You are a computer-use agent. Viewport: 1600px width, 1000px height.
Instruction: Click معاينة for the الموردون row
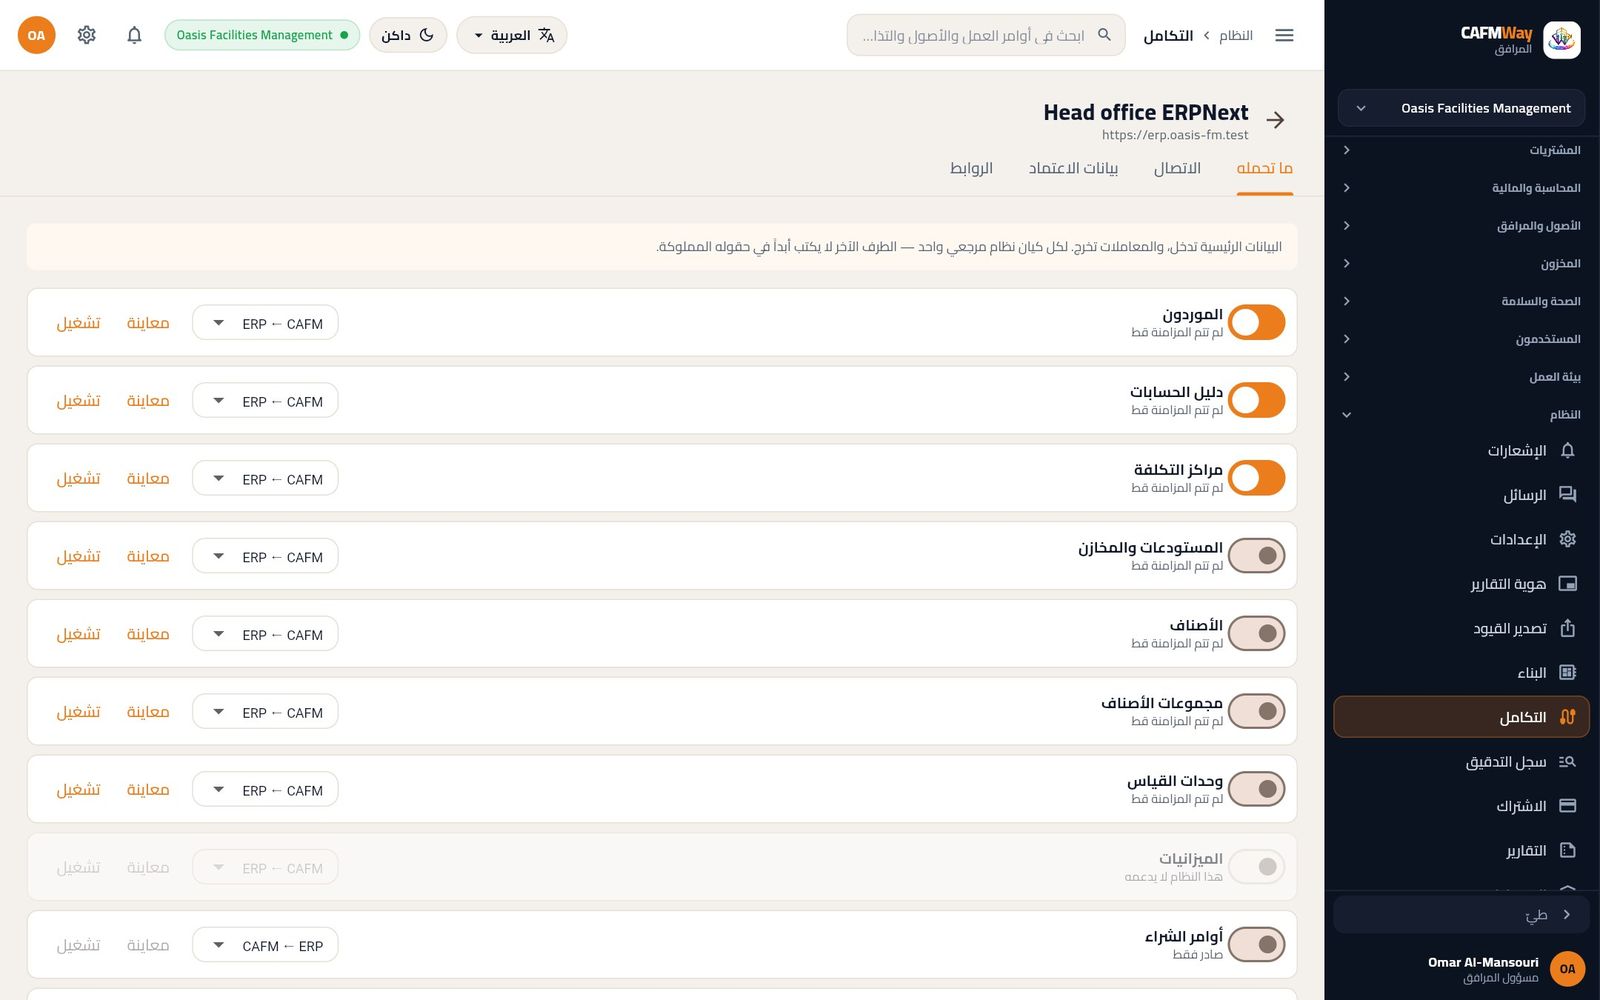click(x=148, y=323)
